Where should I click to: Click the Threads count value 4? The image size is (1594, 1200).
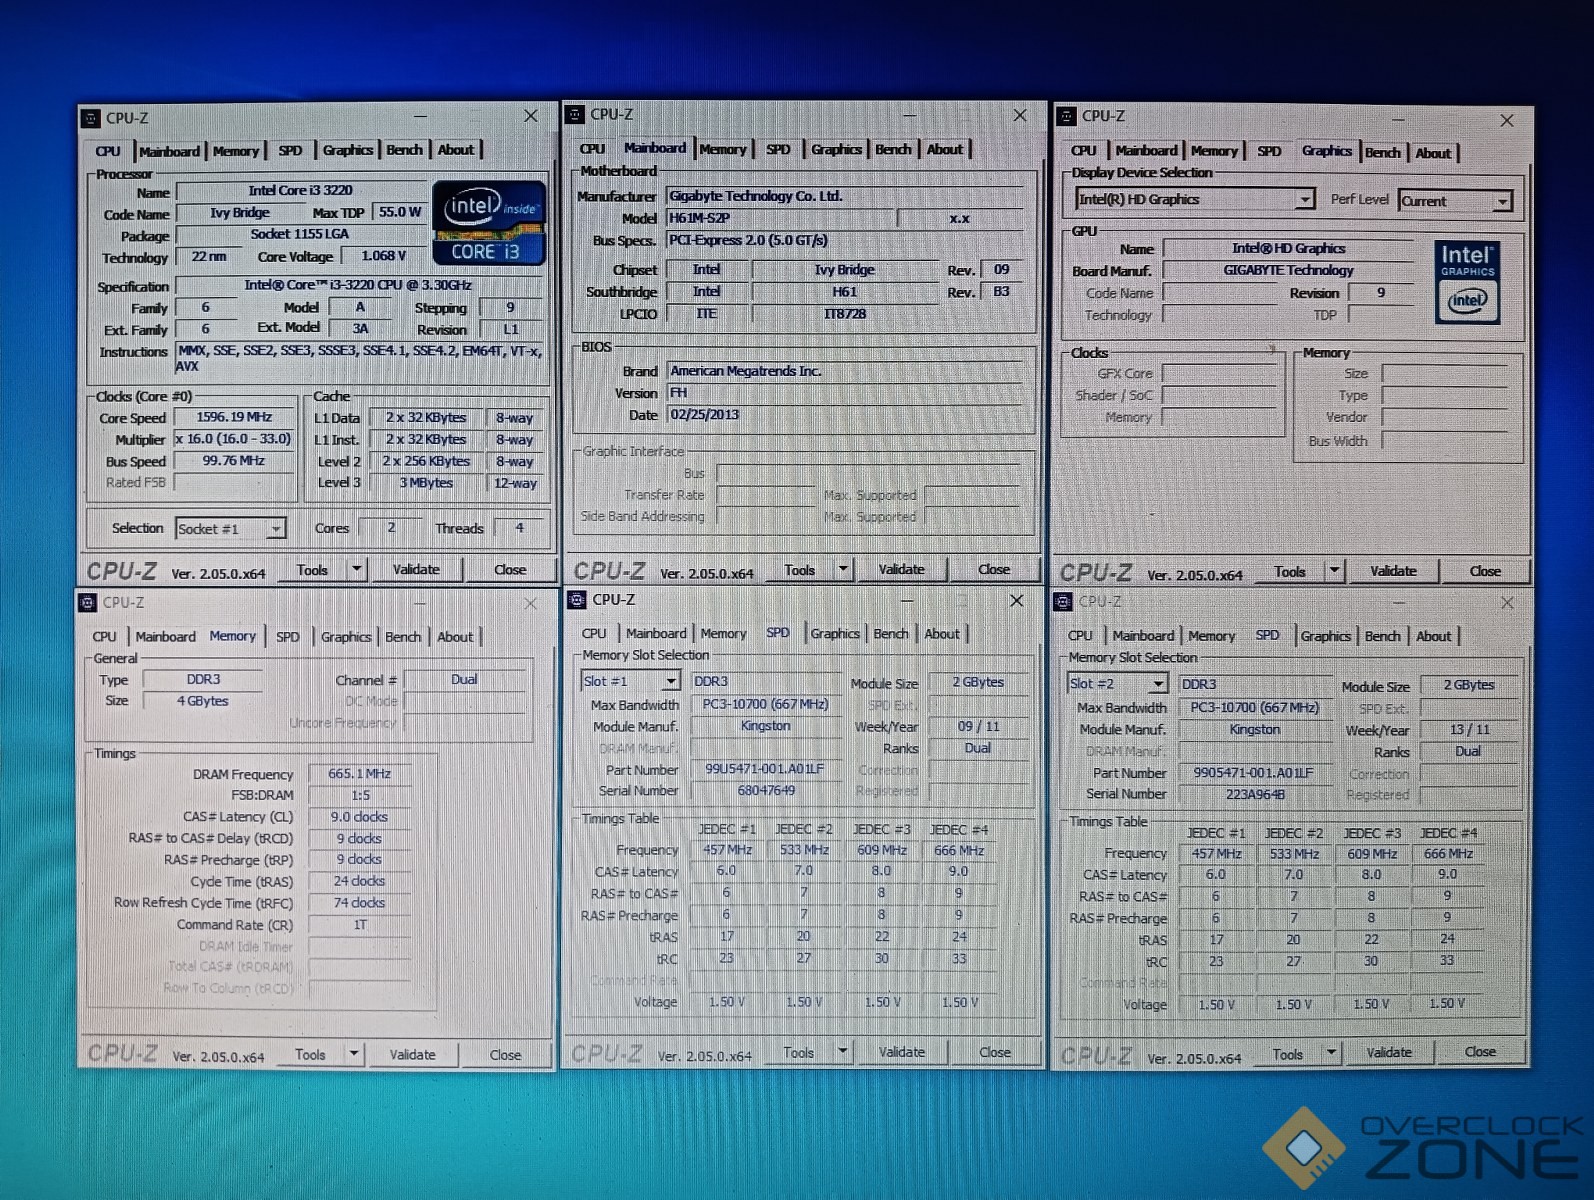point(519,527)
